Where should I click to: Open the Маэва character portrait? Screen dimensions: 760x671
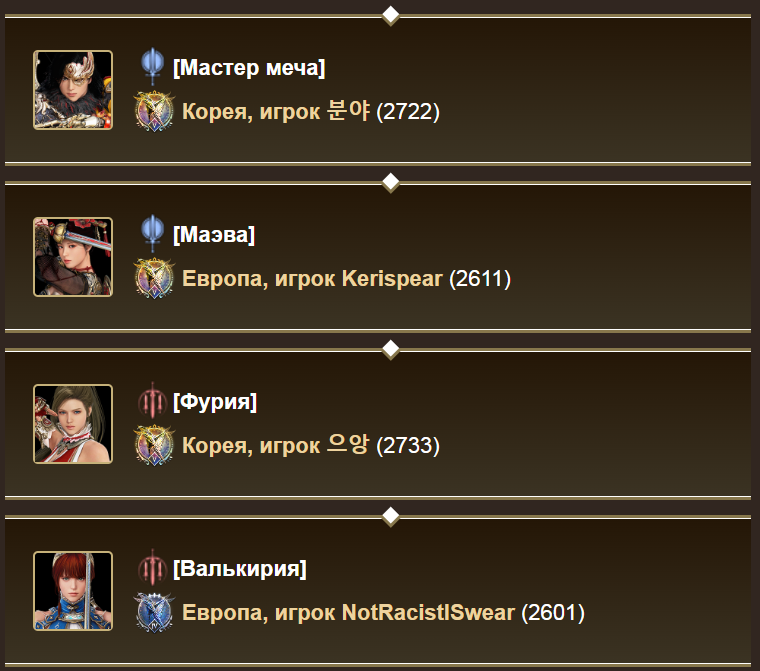(73, 256)
